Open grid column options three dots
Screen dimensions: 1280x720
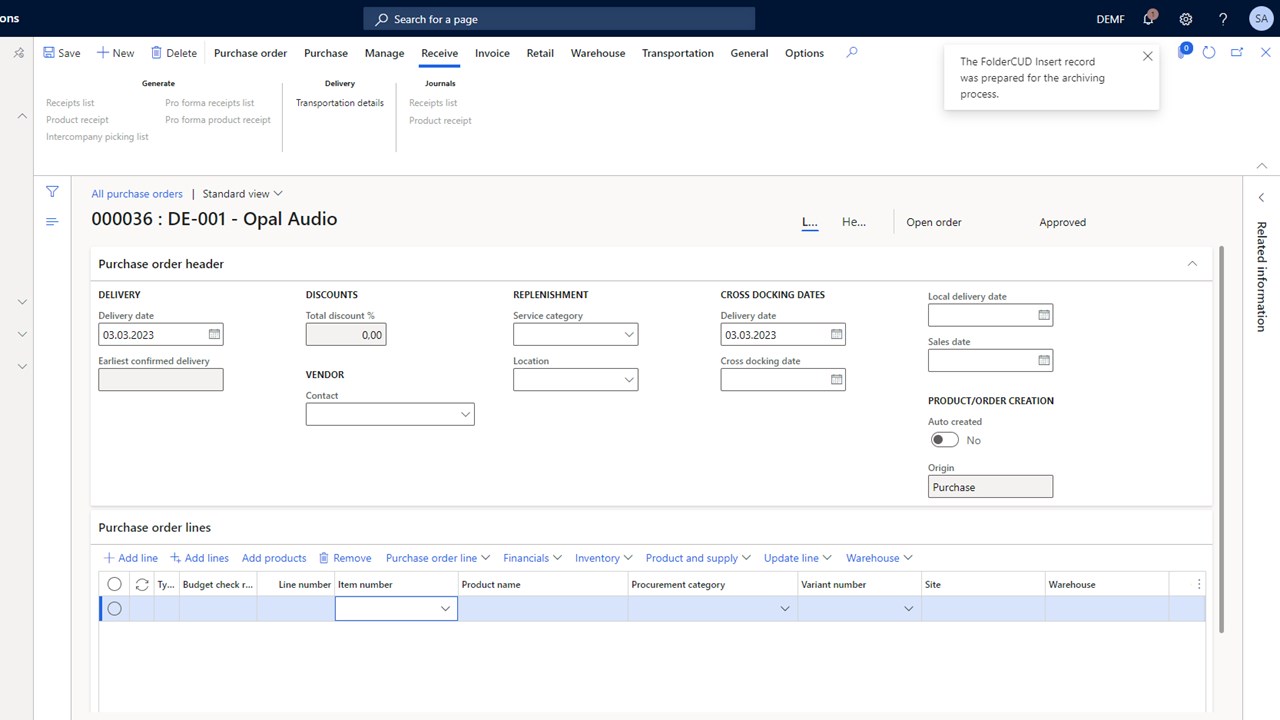(x=1199, y=584)
